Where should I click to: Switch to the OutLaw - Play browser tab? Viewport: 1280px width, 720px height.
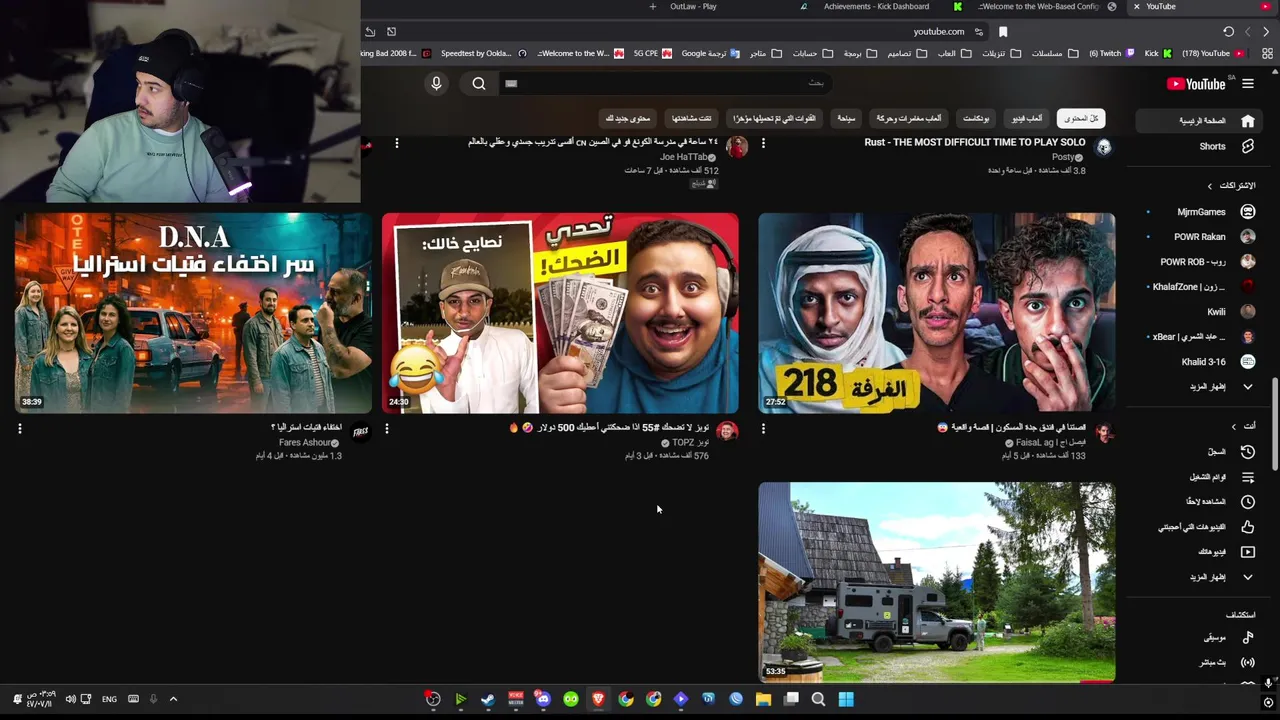[x=693, y=6]
